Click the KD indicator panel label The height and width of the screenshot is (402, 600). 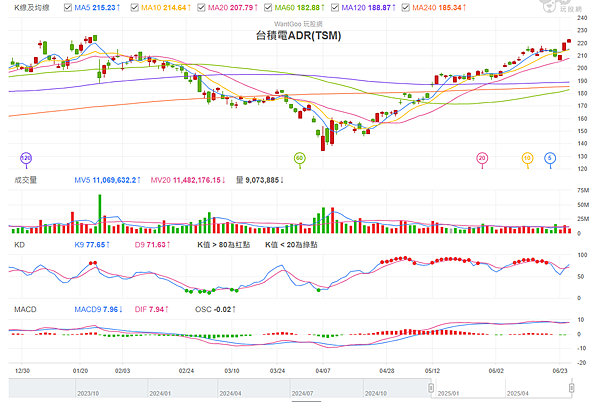(x=19, y=245)
